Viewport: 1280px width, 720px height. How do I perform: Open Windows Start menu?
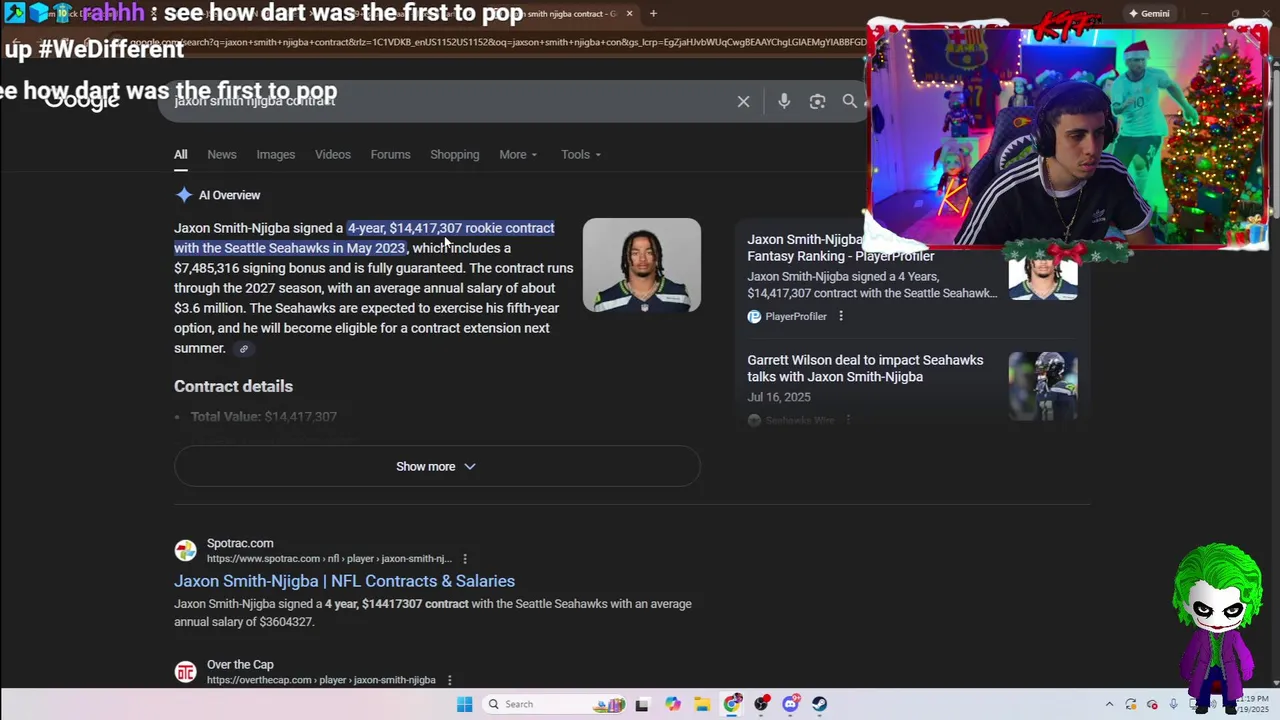(464, 704)
